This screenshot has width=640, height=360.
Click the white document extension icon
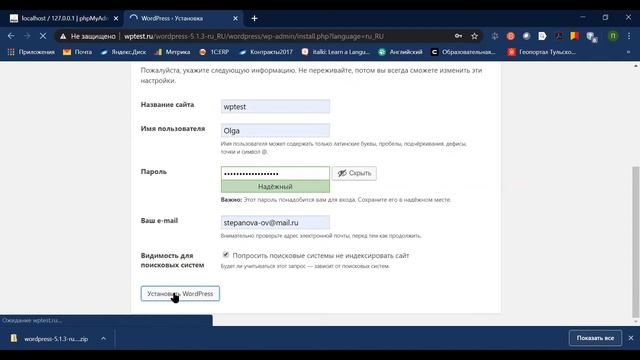542,36
